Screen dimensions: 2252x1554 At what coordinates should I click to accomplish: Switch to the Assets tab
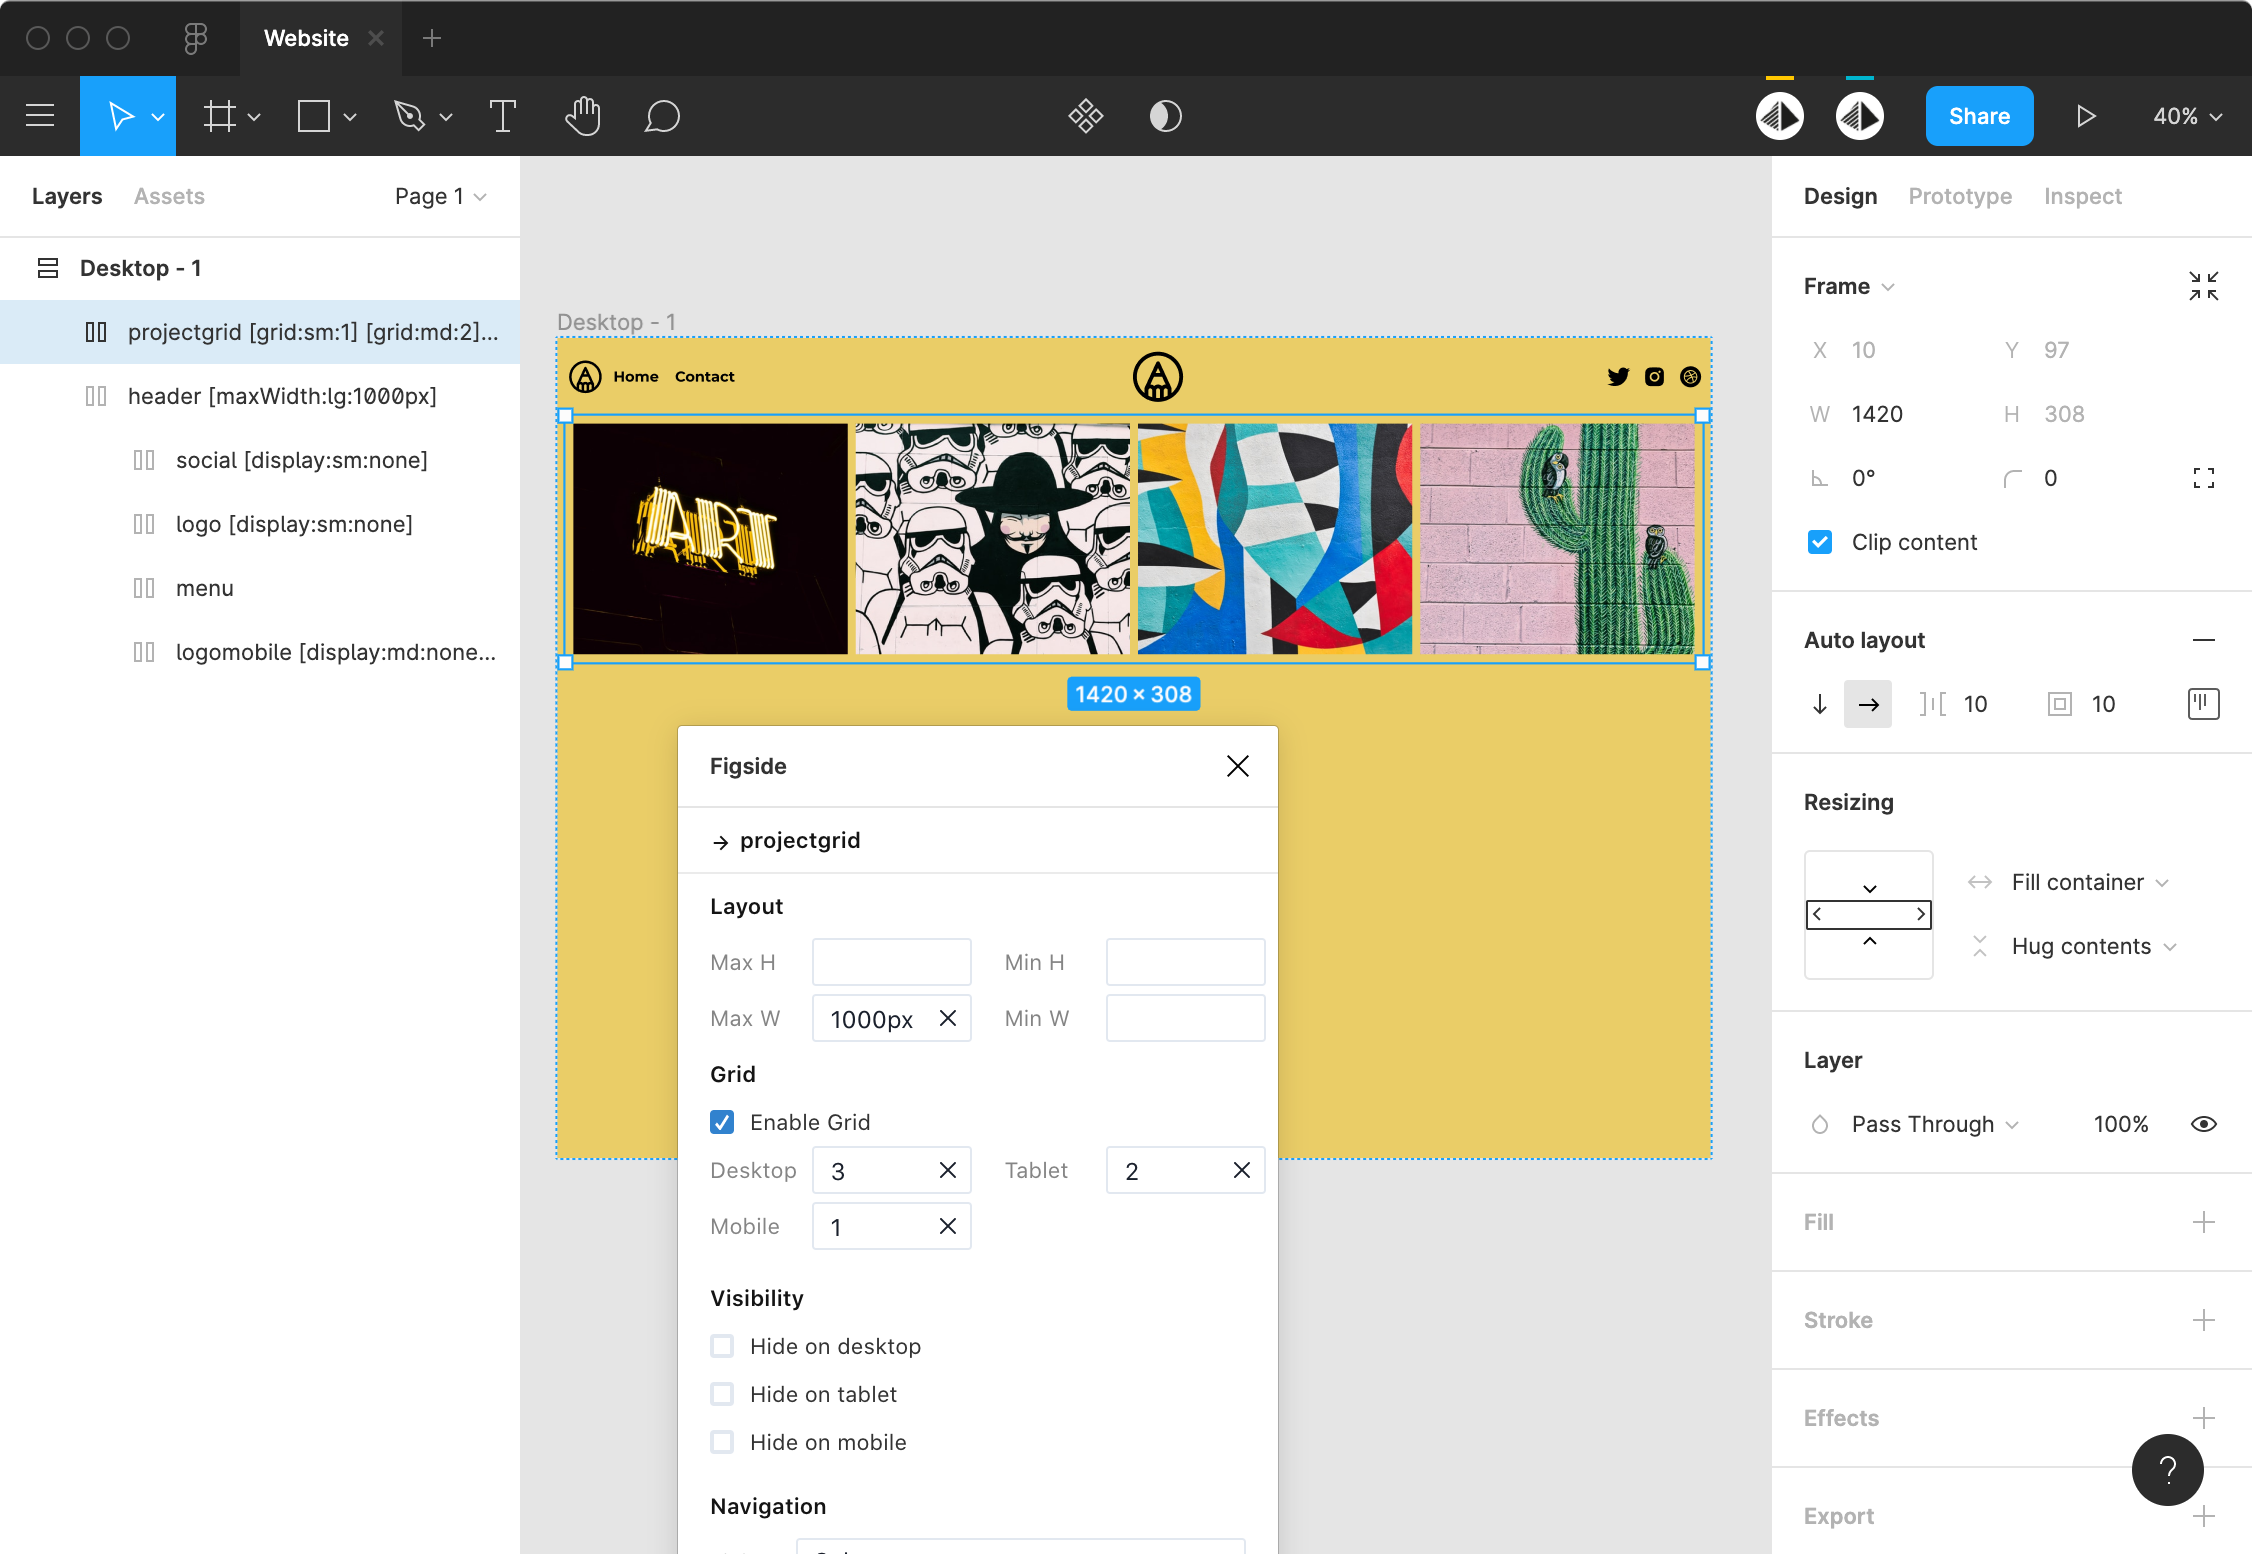(x=169, y=196)
